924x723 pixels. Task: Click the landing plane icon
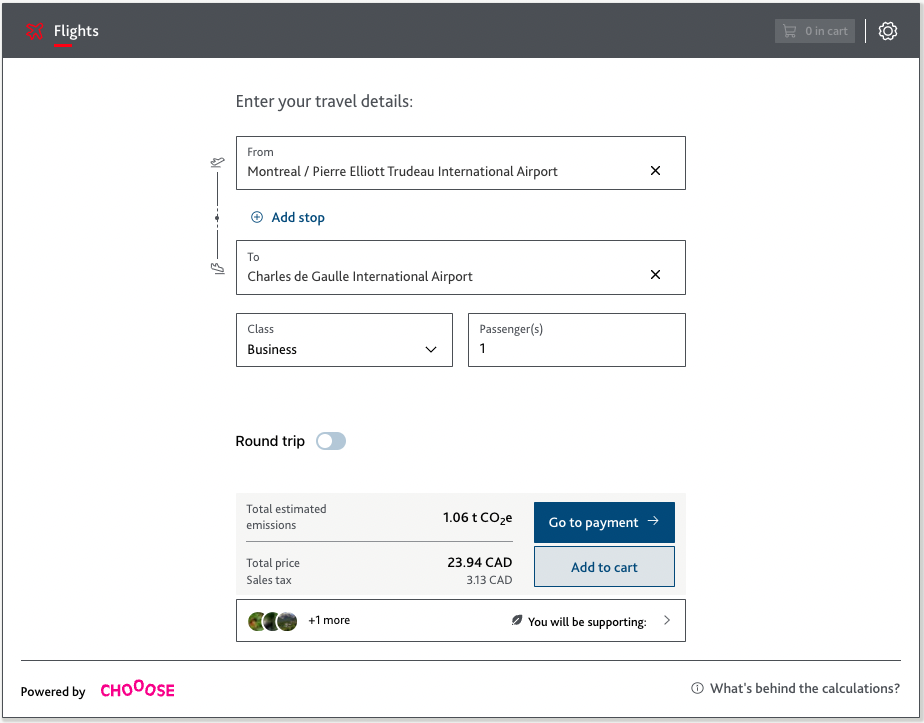click(218, 268)
